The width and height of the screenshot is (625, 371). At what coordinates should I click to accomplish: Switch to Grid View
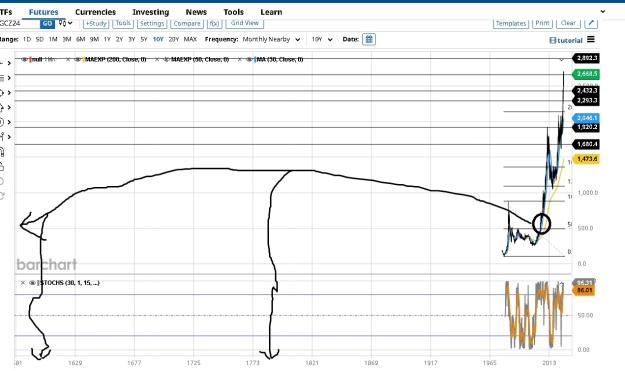244,24
